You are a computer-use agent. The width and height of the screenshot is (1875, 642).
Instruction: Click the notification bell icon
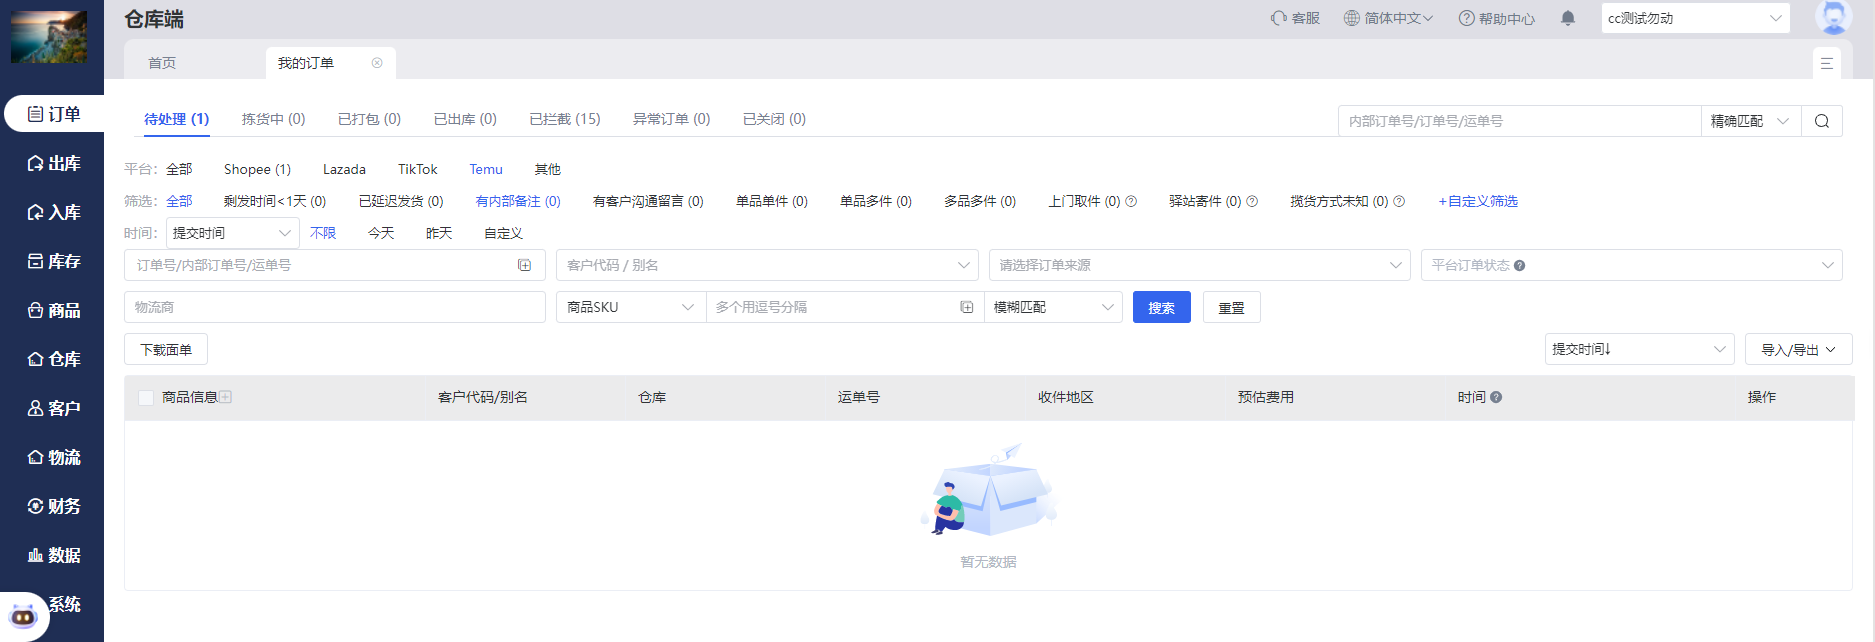point(1568,18)
